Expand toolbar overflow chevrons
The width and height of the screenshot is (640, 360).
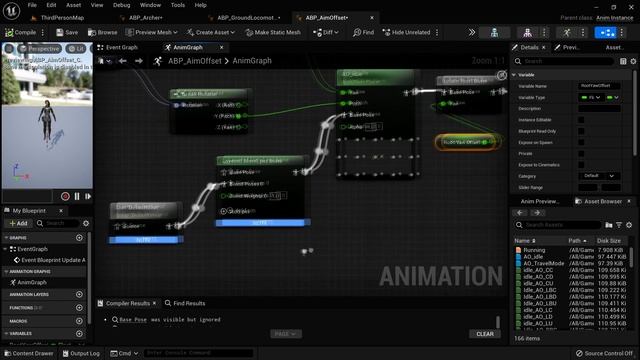click(x=471, y=32)
